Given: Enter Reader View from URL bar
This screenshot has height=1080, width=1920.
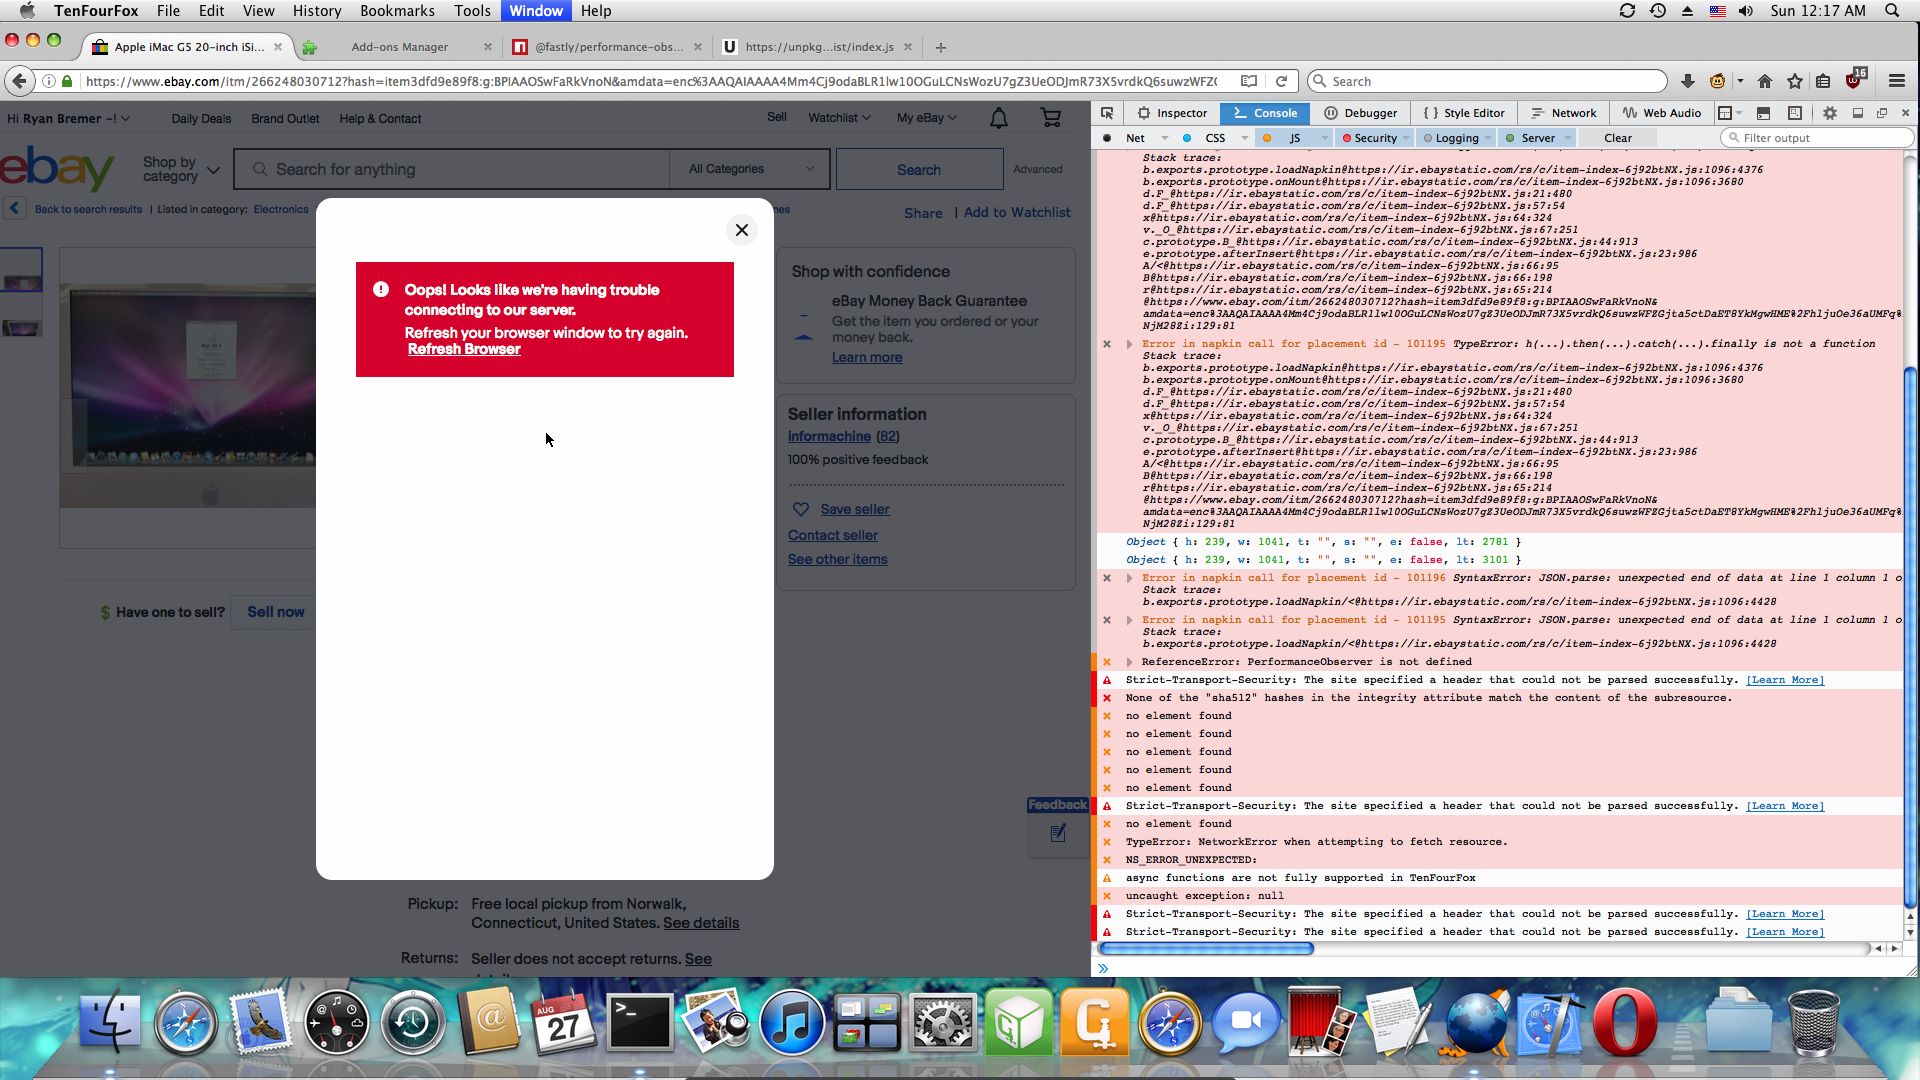Looking at the screenshot, I should click(1249, 81).
